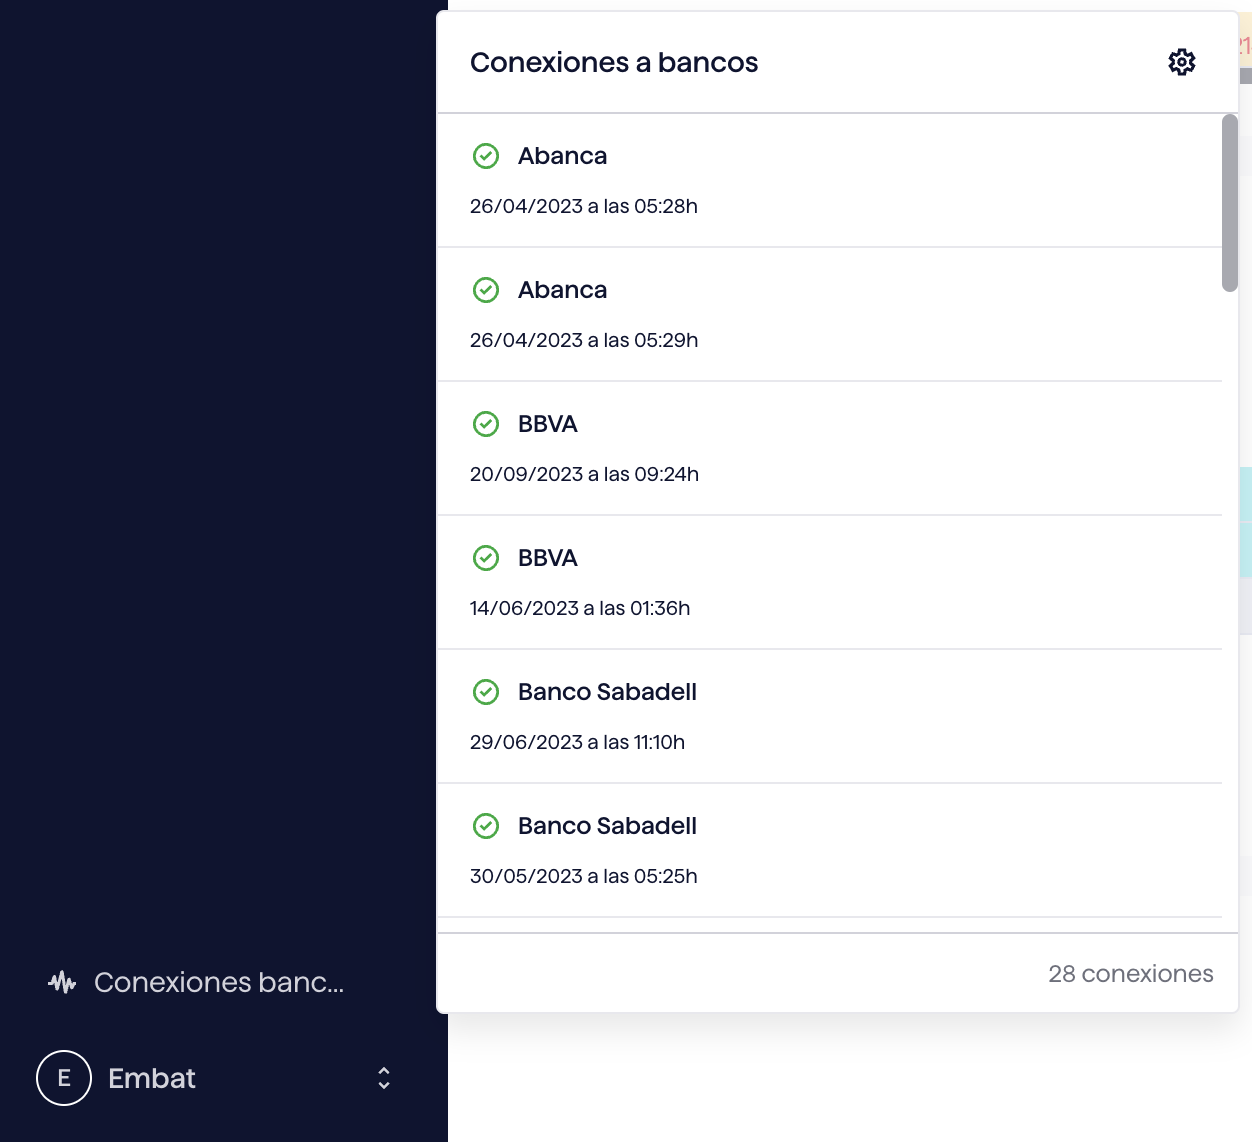Viewport: 1252px width, 1142px height.
Task: Select BBVA connection from 14/06/2023
Action: [830, 583]
